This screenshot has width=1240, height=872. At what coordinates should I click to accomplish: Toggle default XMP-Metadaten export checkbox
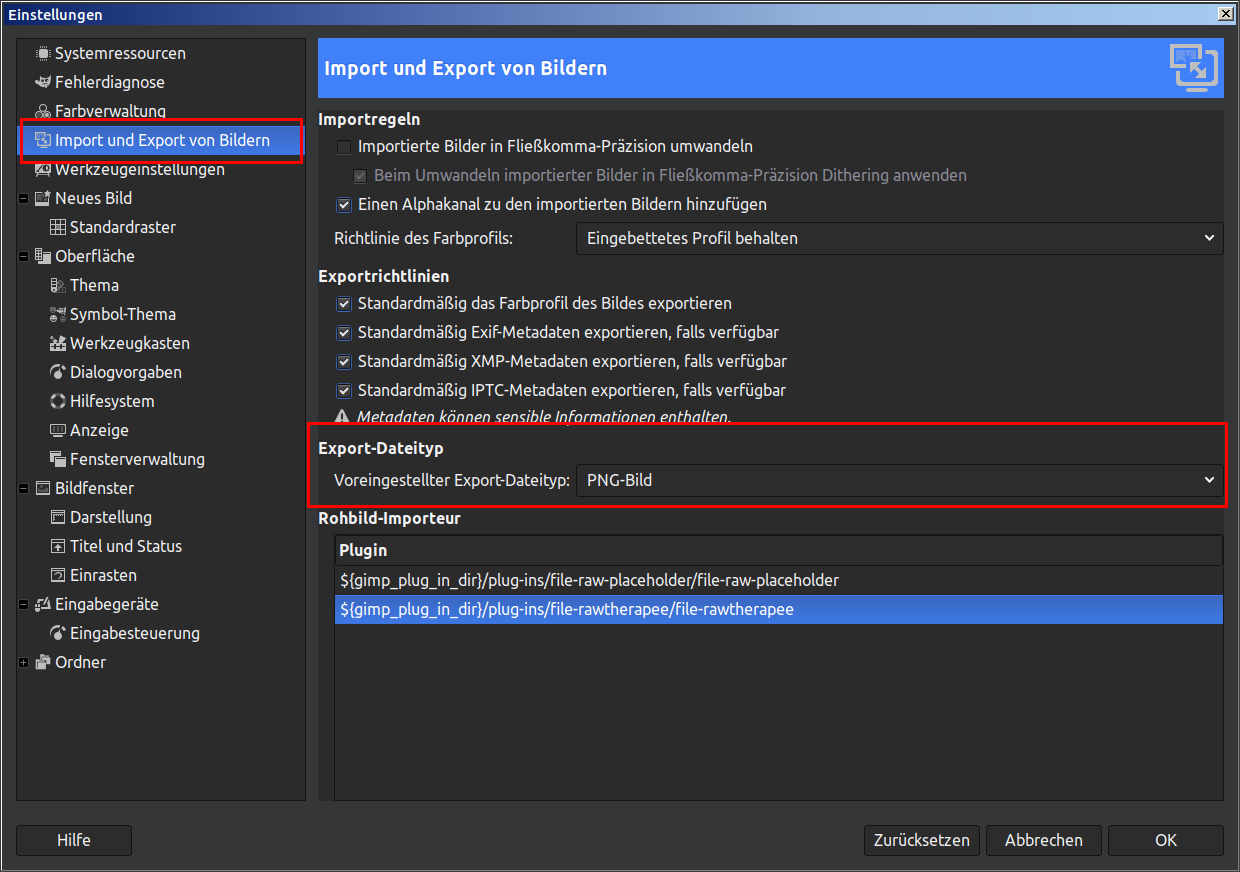[x=344, y=362]
